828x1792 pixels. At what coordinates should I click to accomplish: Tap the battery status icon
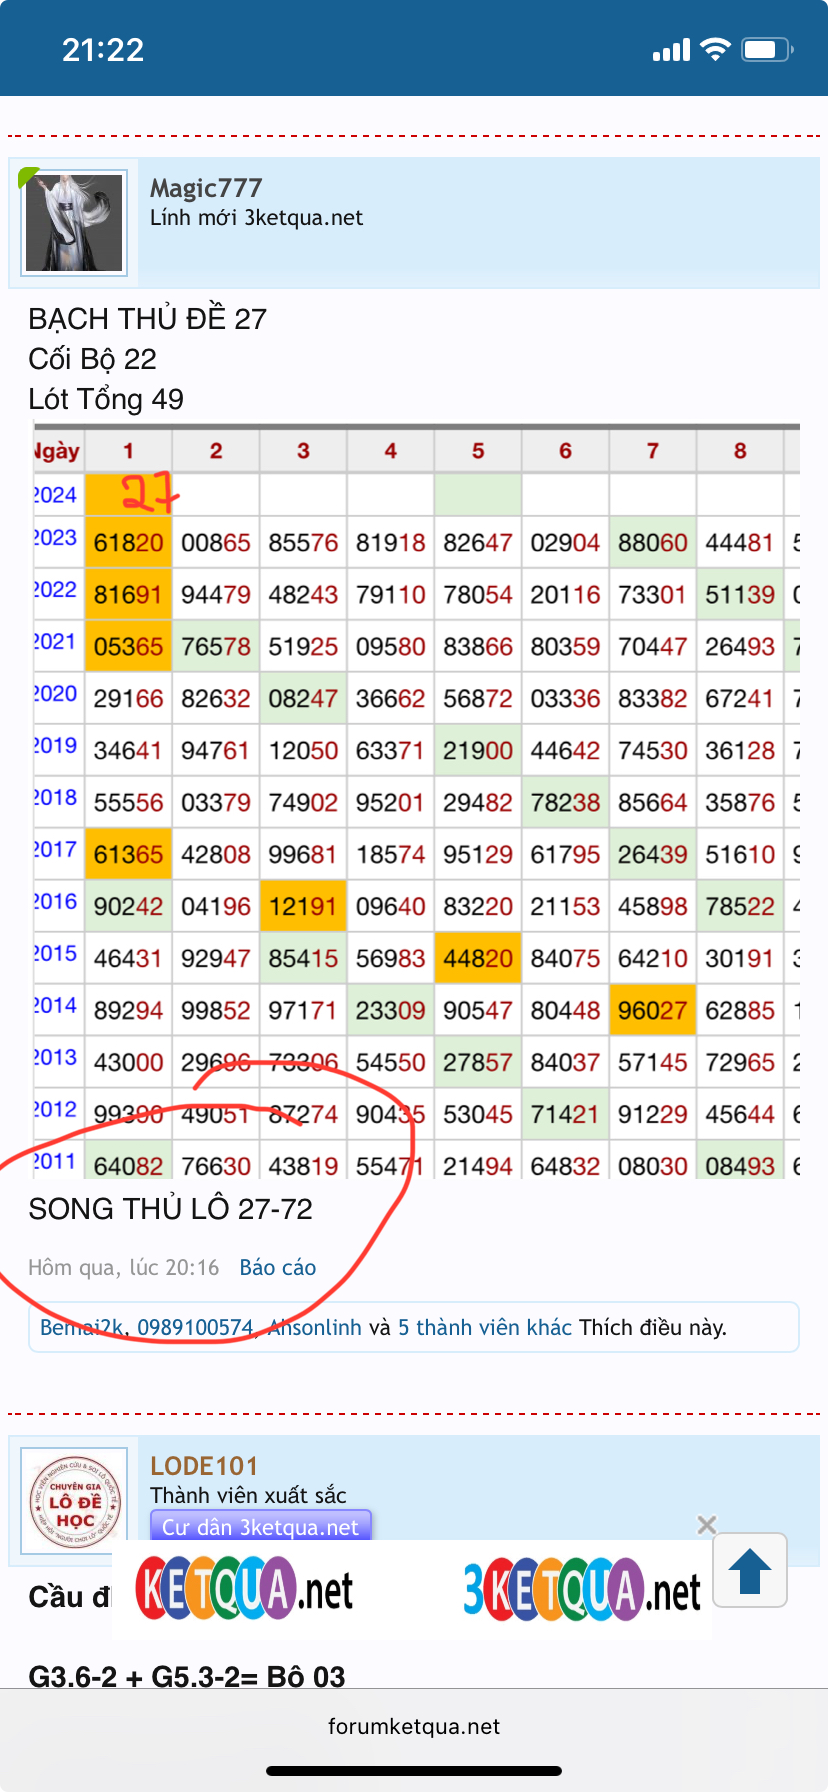click(x=767, y=50)
